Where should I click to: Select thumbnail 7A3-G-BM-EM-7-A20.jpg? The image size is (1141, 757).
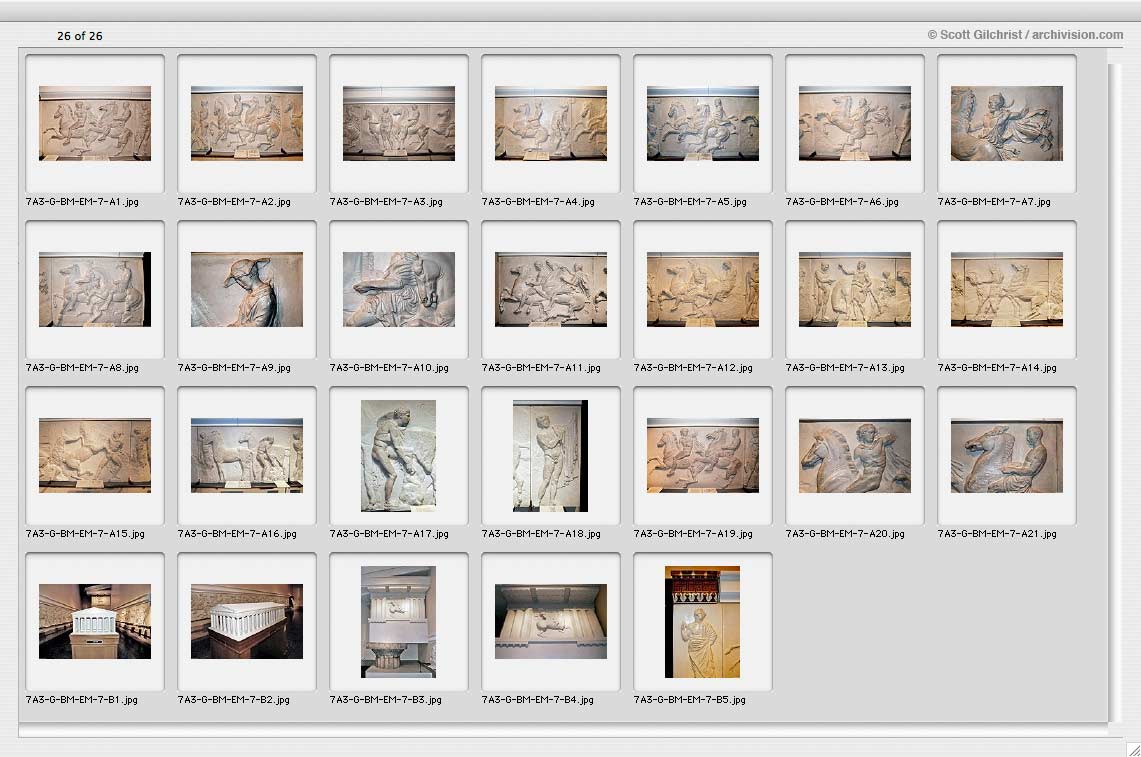(855, 455)
